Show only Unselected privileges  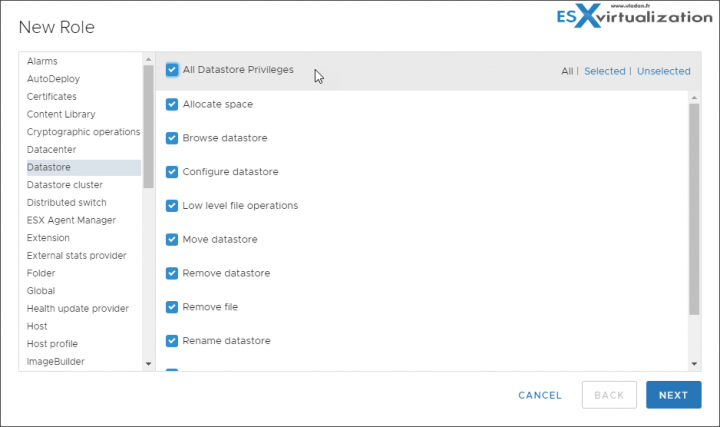[x=664, y=71]
